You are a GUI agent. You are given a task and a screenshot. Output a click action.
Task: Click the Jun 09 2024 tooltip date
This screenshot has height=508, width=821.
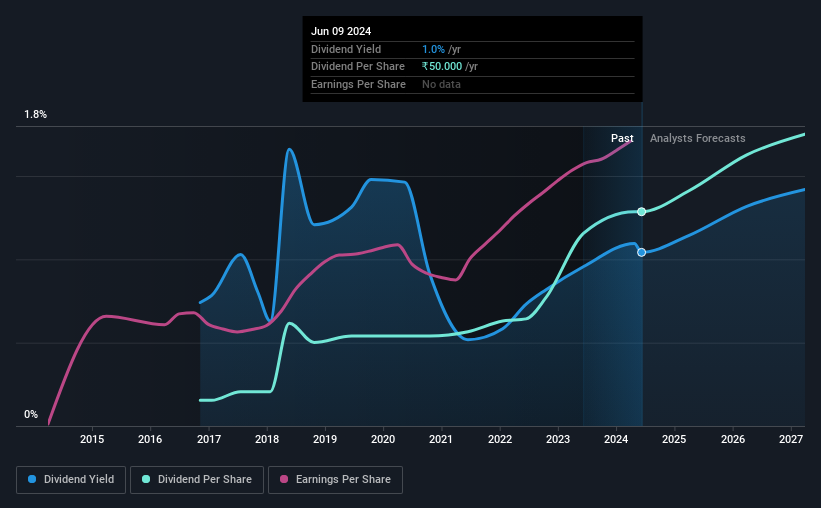coord(341,31)
